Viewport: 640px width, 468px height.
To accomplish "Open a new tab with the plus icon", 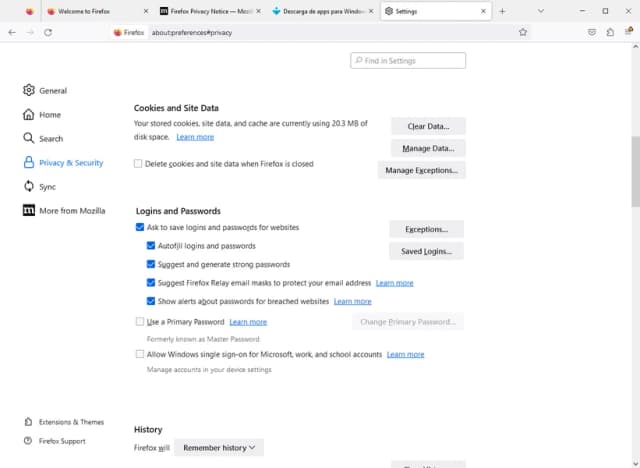I will (x=502, y=11).
